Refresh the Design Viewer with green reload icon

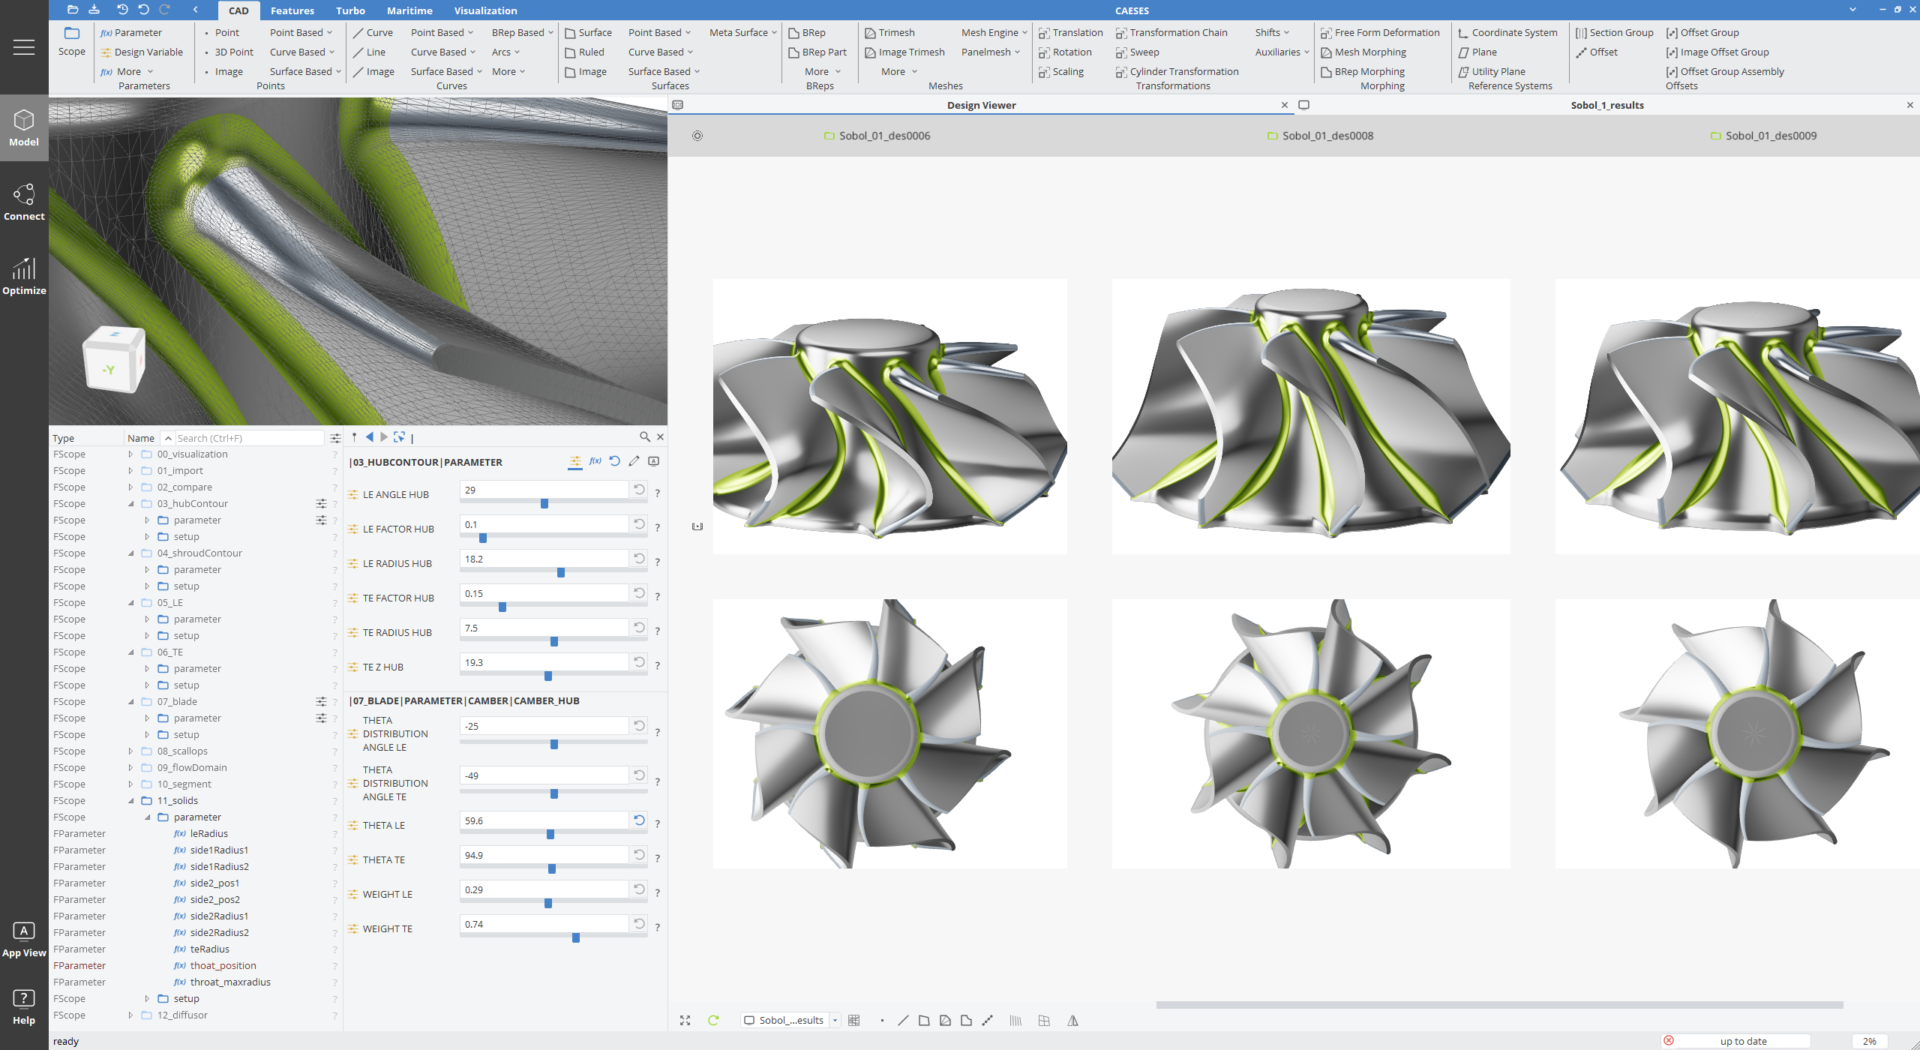[x=714, y=1020]
